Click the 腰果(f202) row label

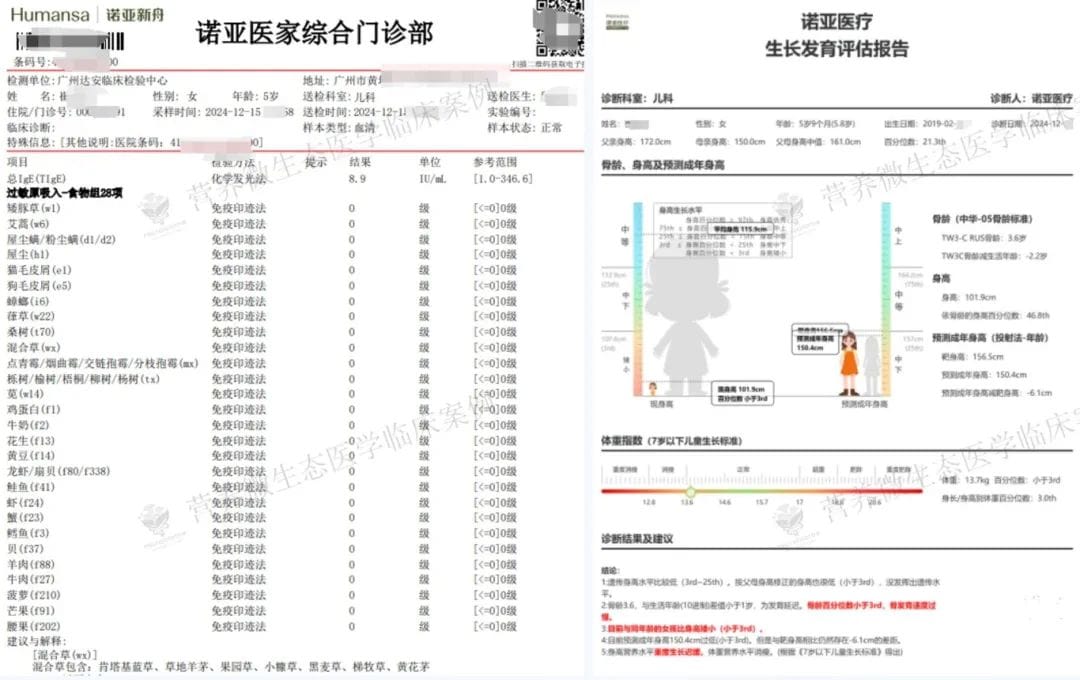coord(34,626)
